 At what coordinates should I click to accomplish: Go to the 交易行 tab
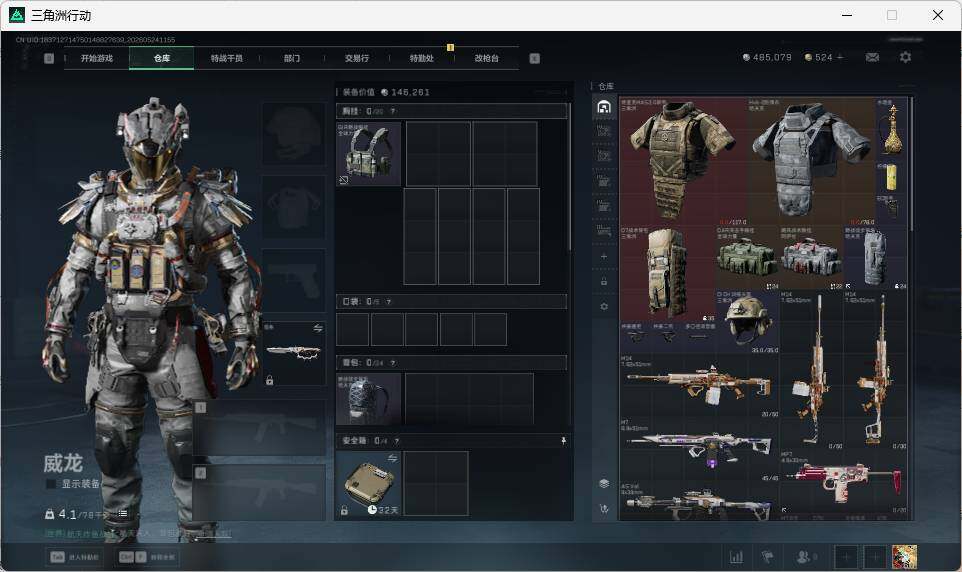point(356,58)
